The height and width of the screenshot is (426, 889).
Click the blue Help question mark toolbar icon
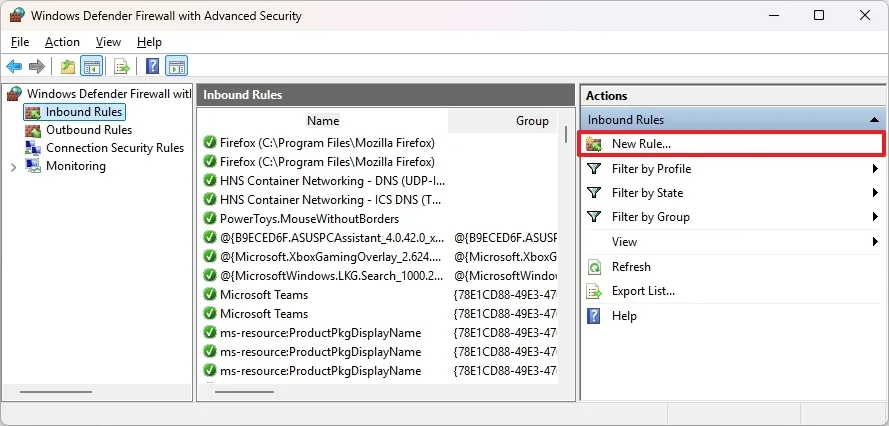(152, 66)
